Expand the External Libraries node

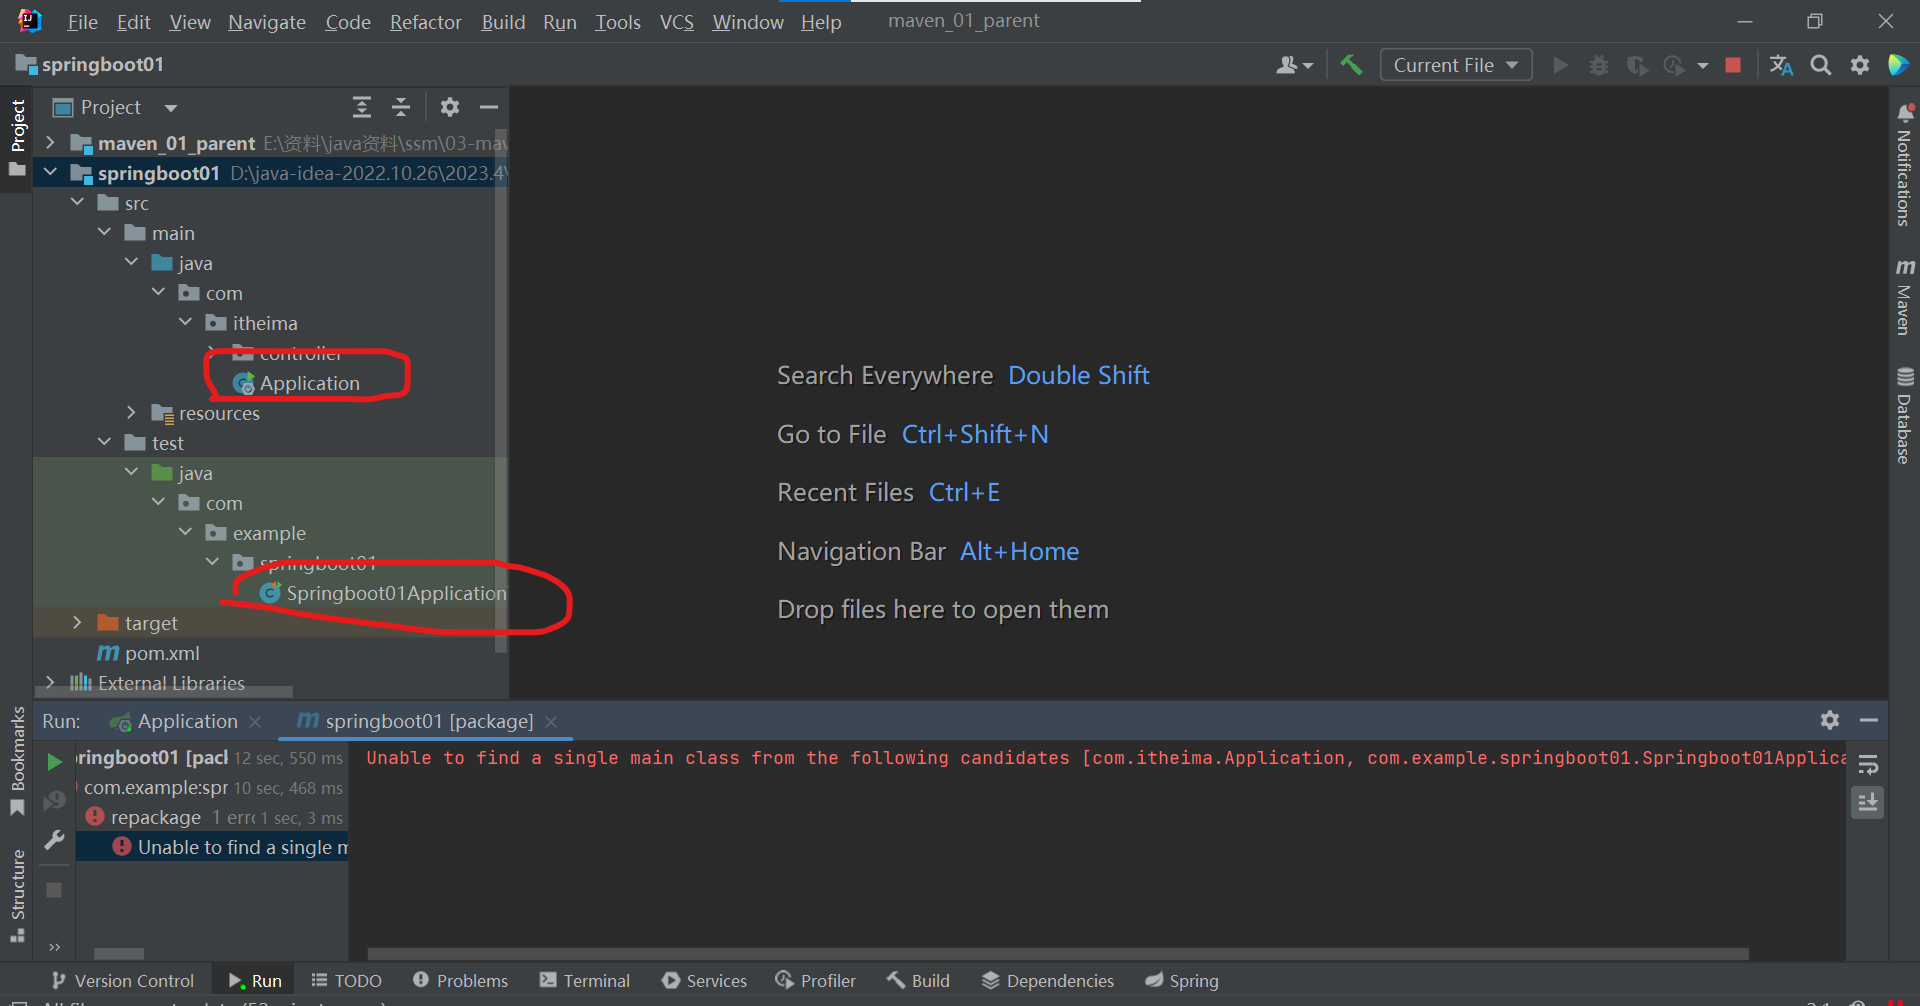point(50,682)
